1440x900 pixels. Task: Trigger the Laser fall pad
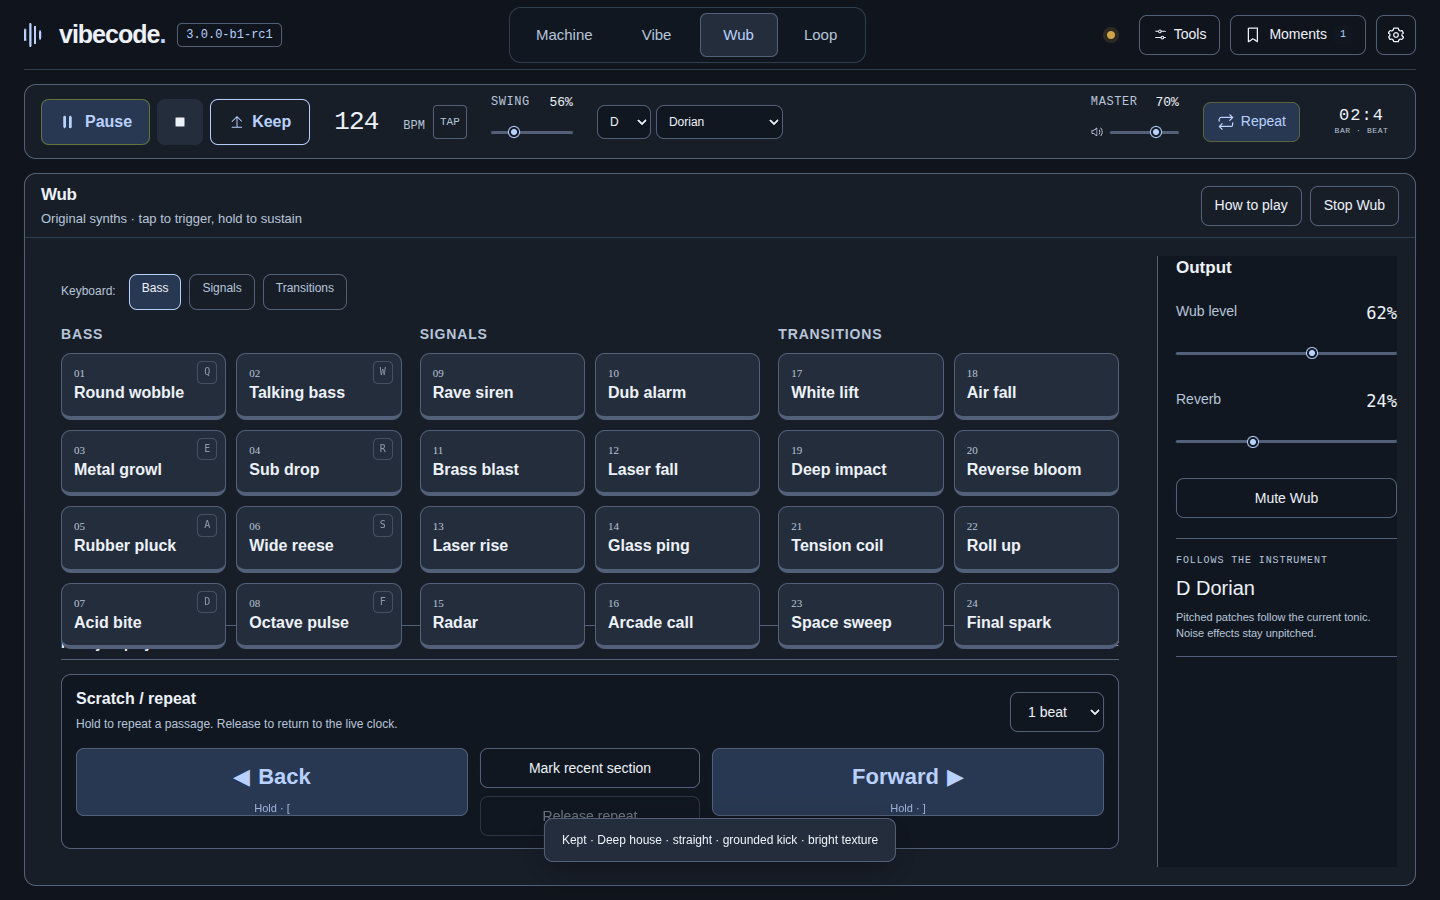pos(677,463)
